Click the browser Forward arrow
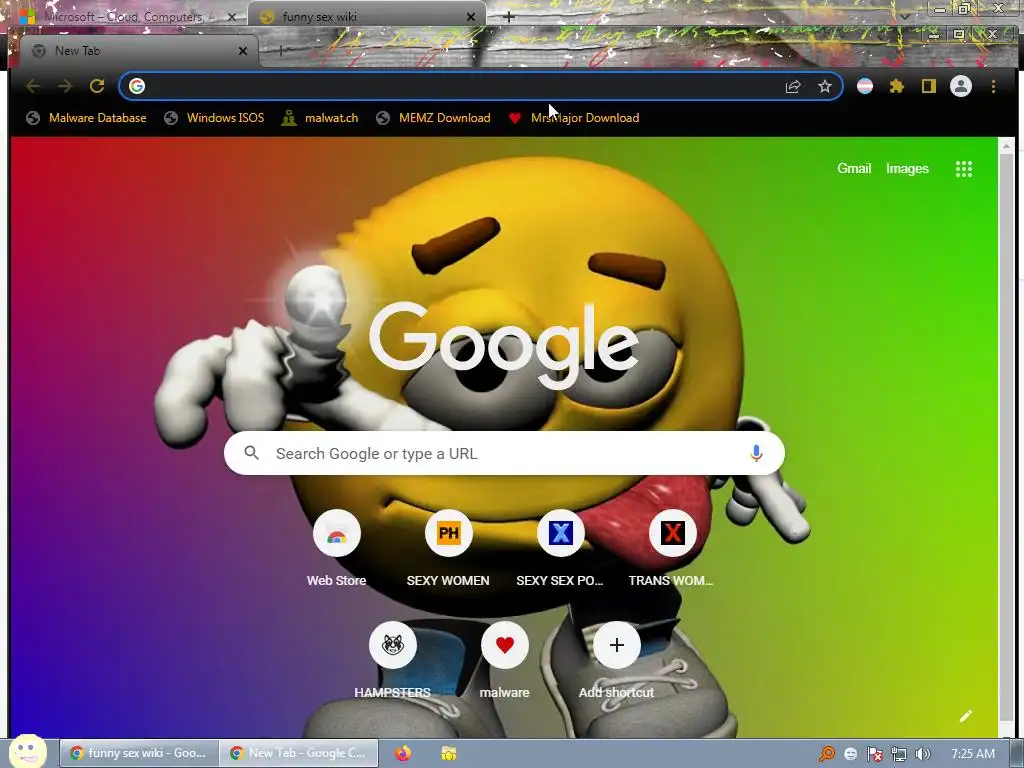1024x768 pixels. [x=65, y=86]
